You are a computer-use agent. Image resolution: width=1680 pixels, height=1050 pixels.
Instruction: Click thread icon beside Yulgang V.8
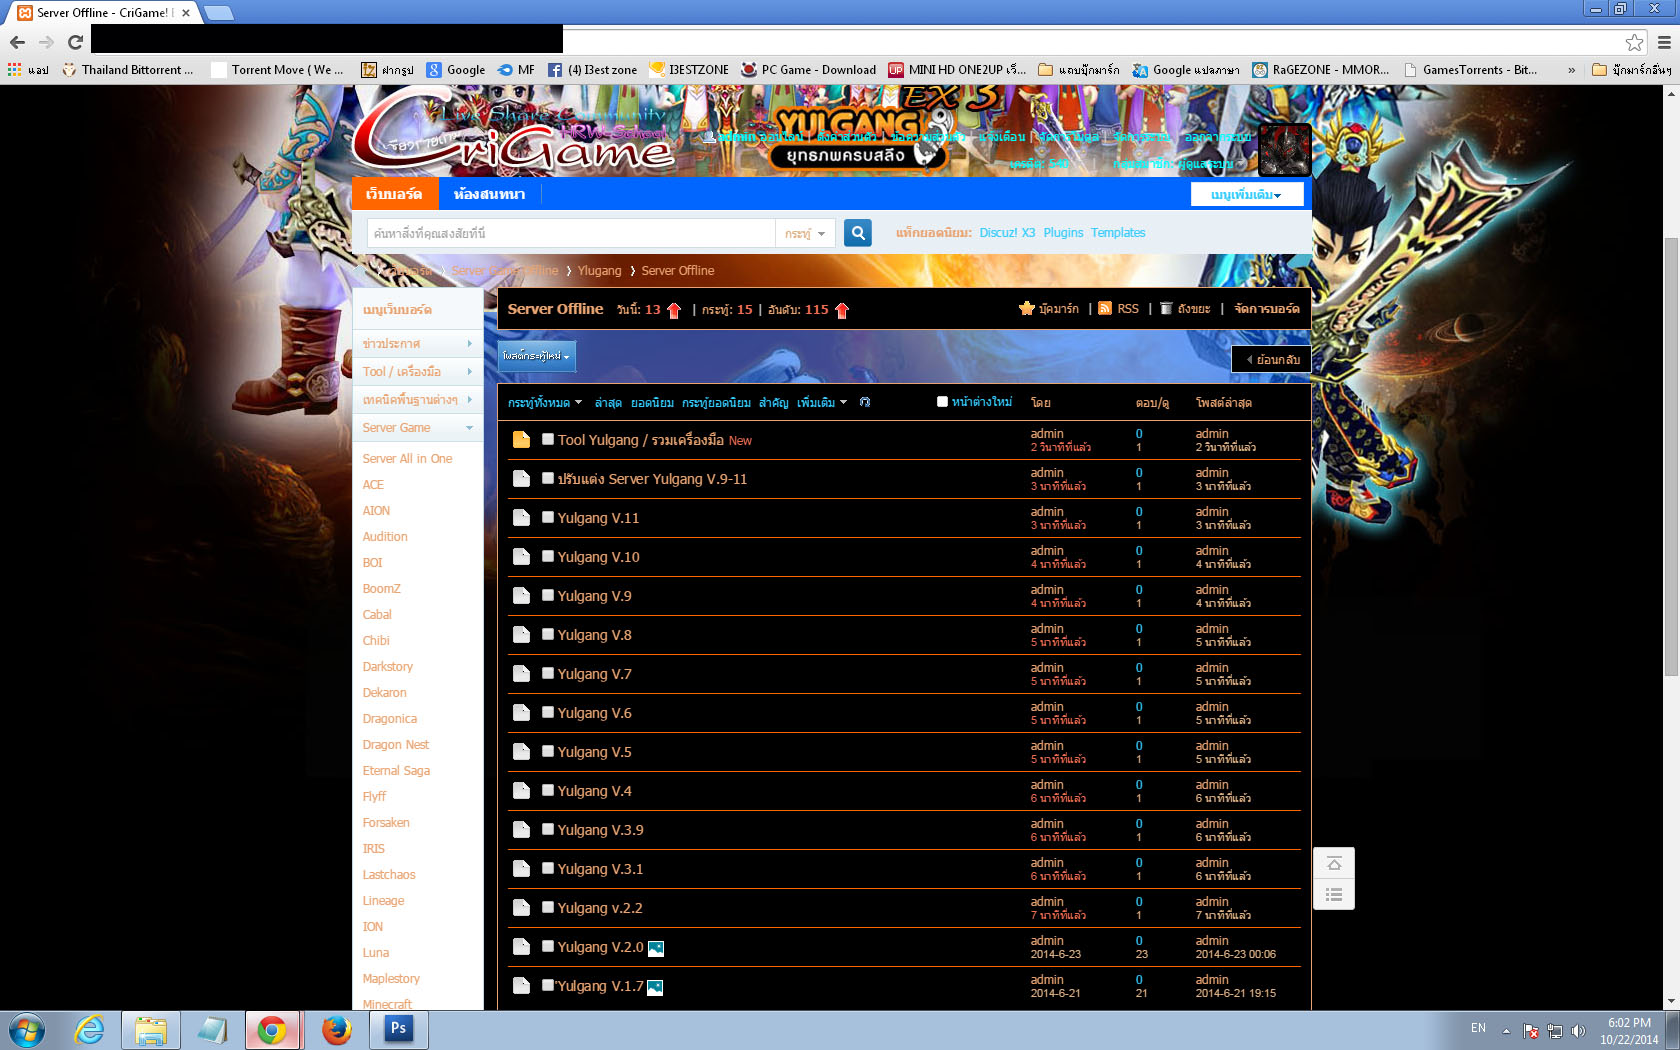(521, 634)
